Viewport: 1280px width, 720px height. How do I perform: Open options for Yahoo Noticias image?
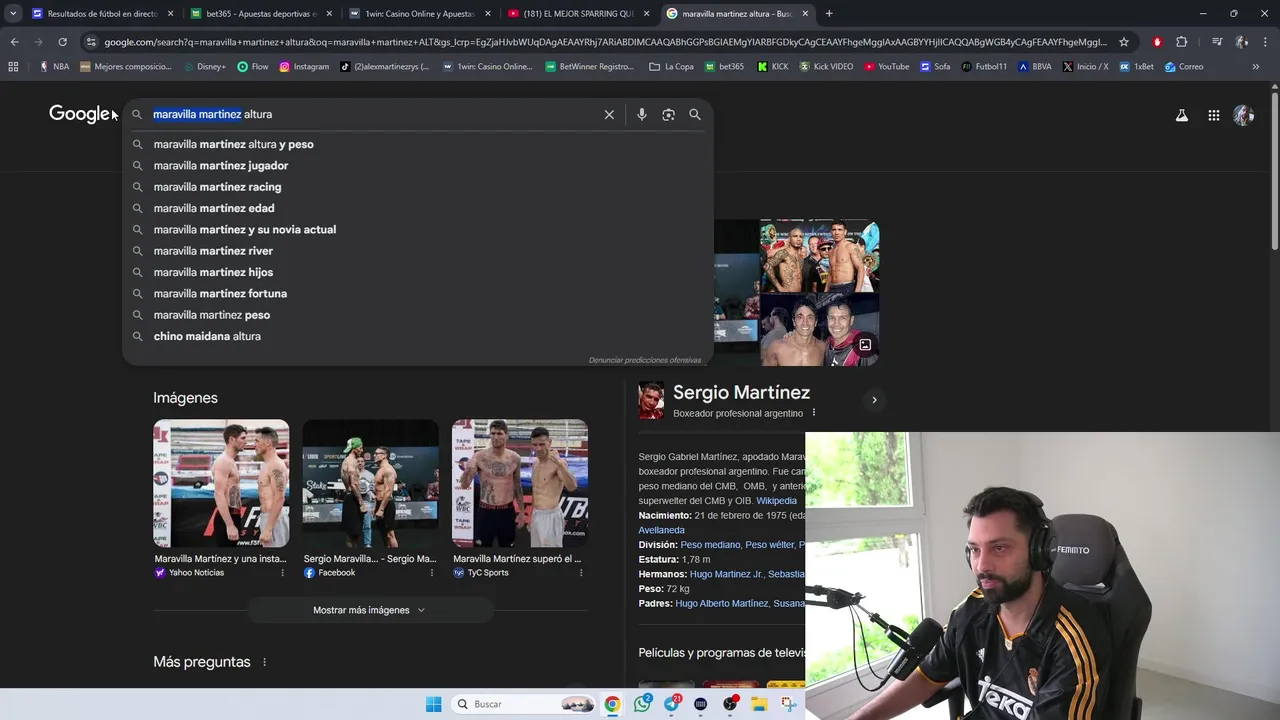(282, 573)
